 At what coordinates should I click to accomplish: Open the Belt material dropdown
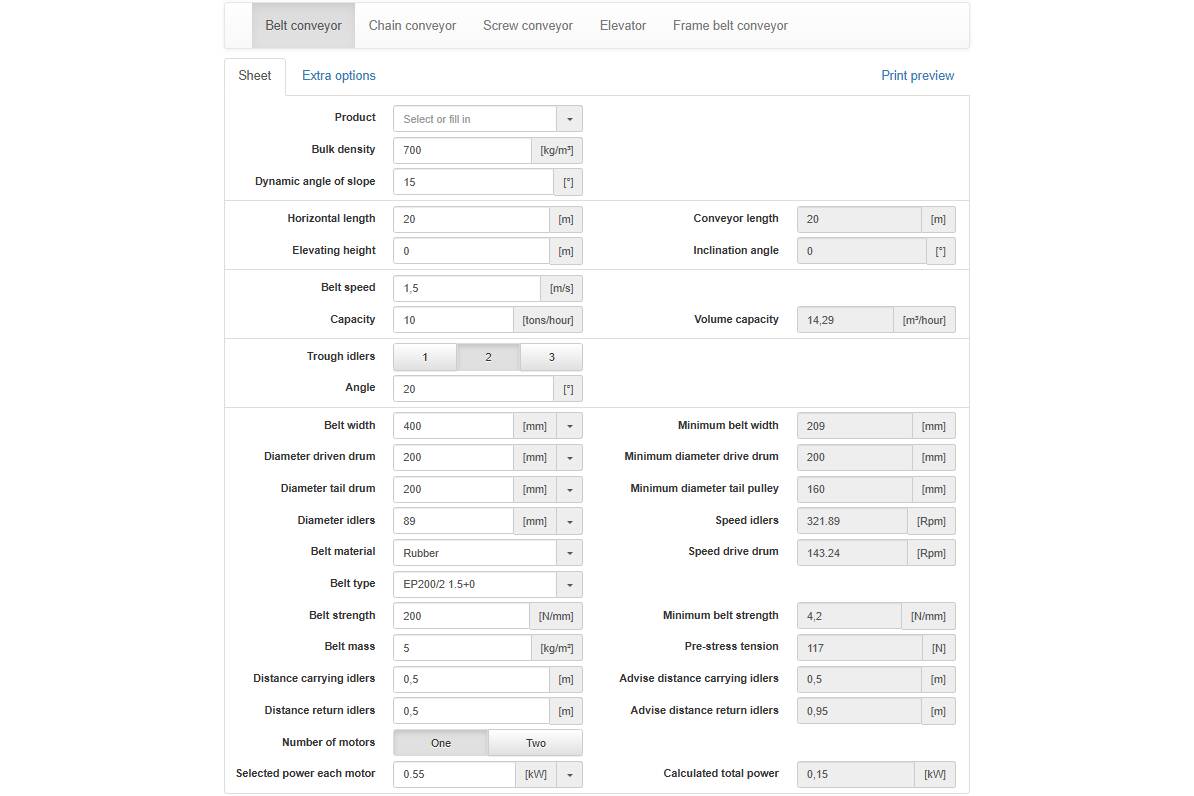point(569,553)
